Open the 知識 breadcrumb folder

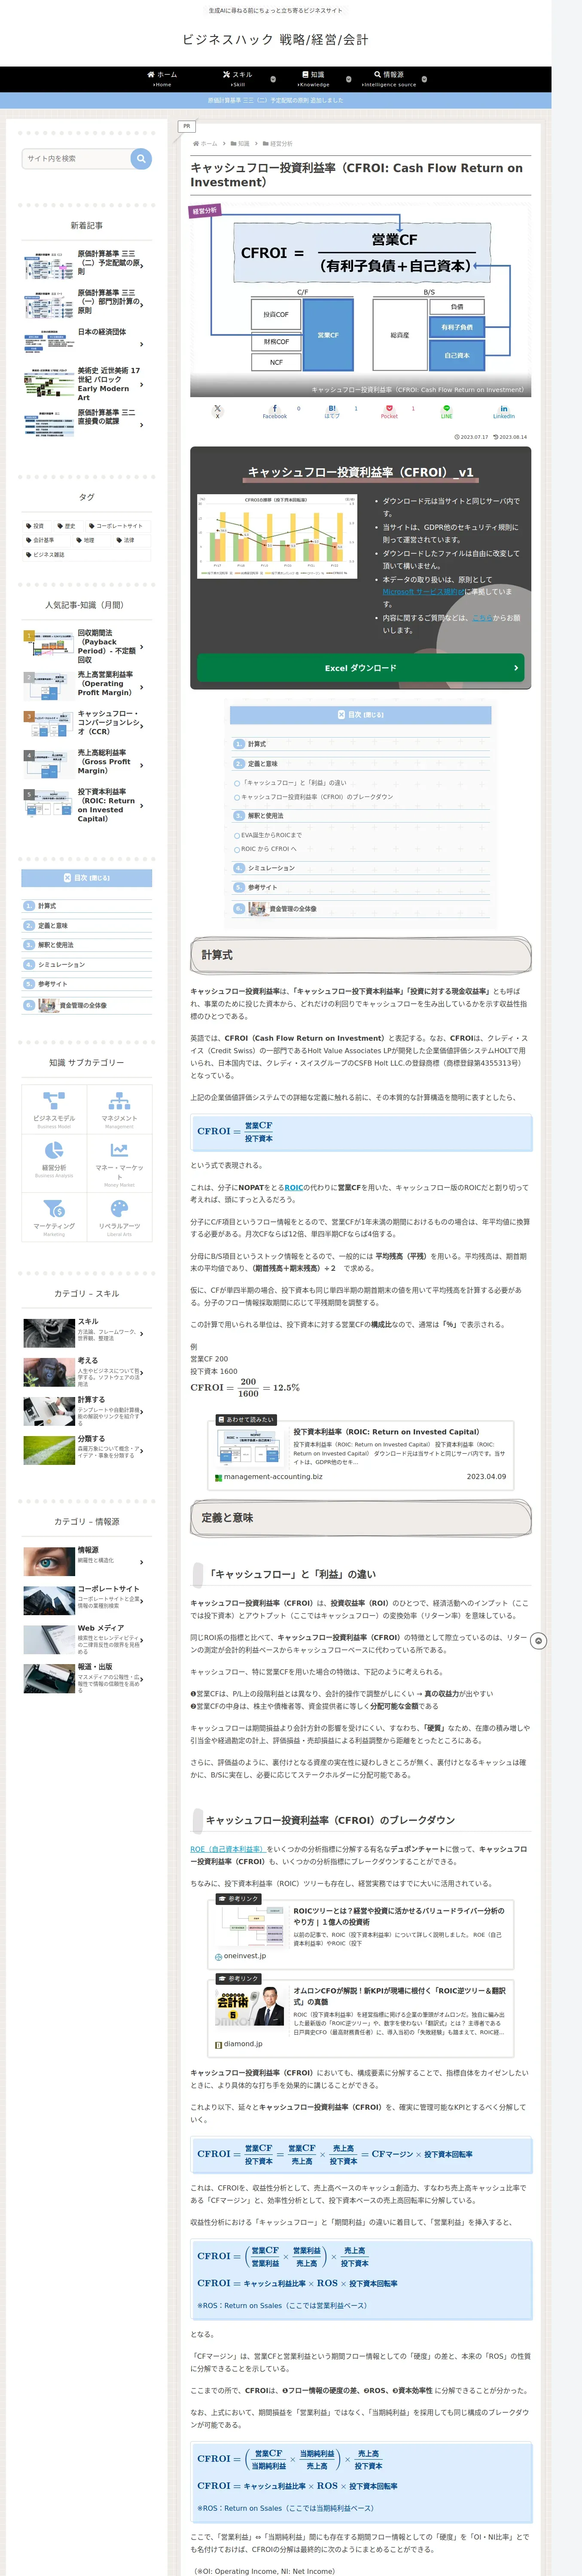pyautogui.click(x=240, y=143)
